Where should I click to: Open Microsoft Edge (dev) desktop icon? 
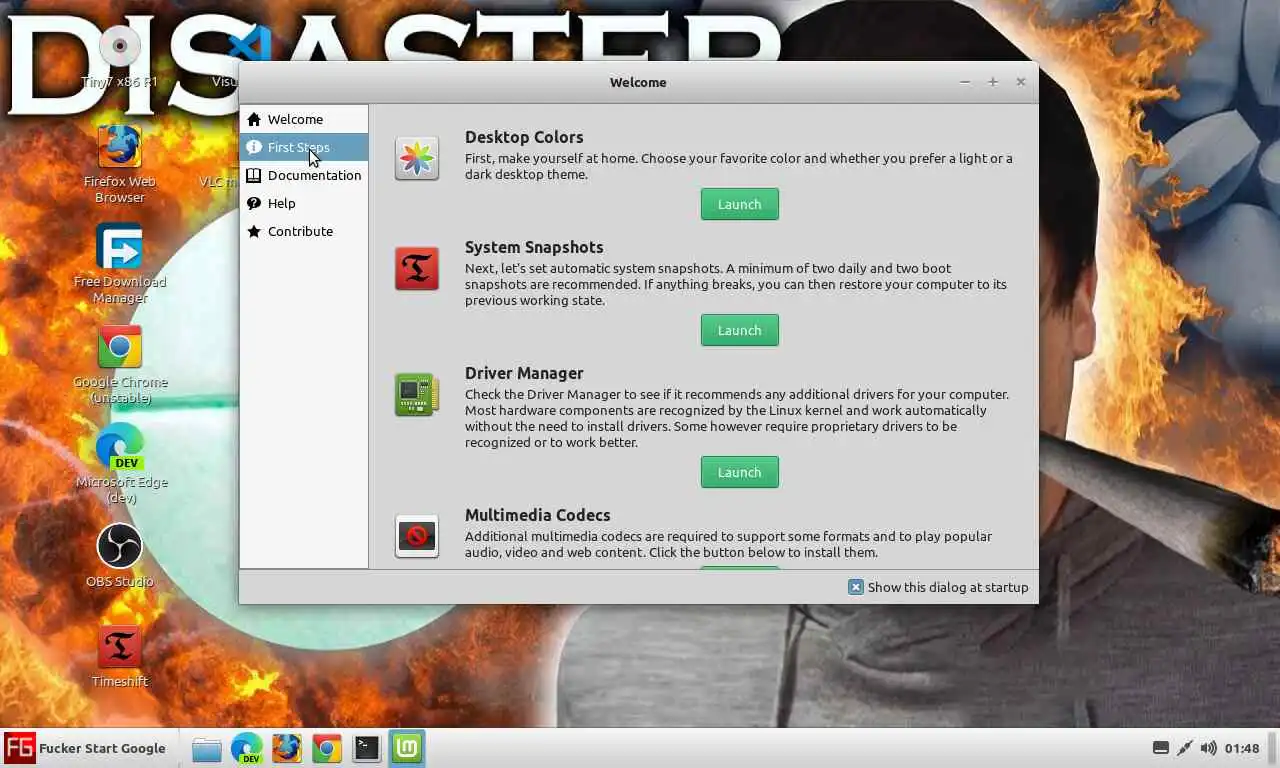click(120, 463)
